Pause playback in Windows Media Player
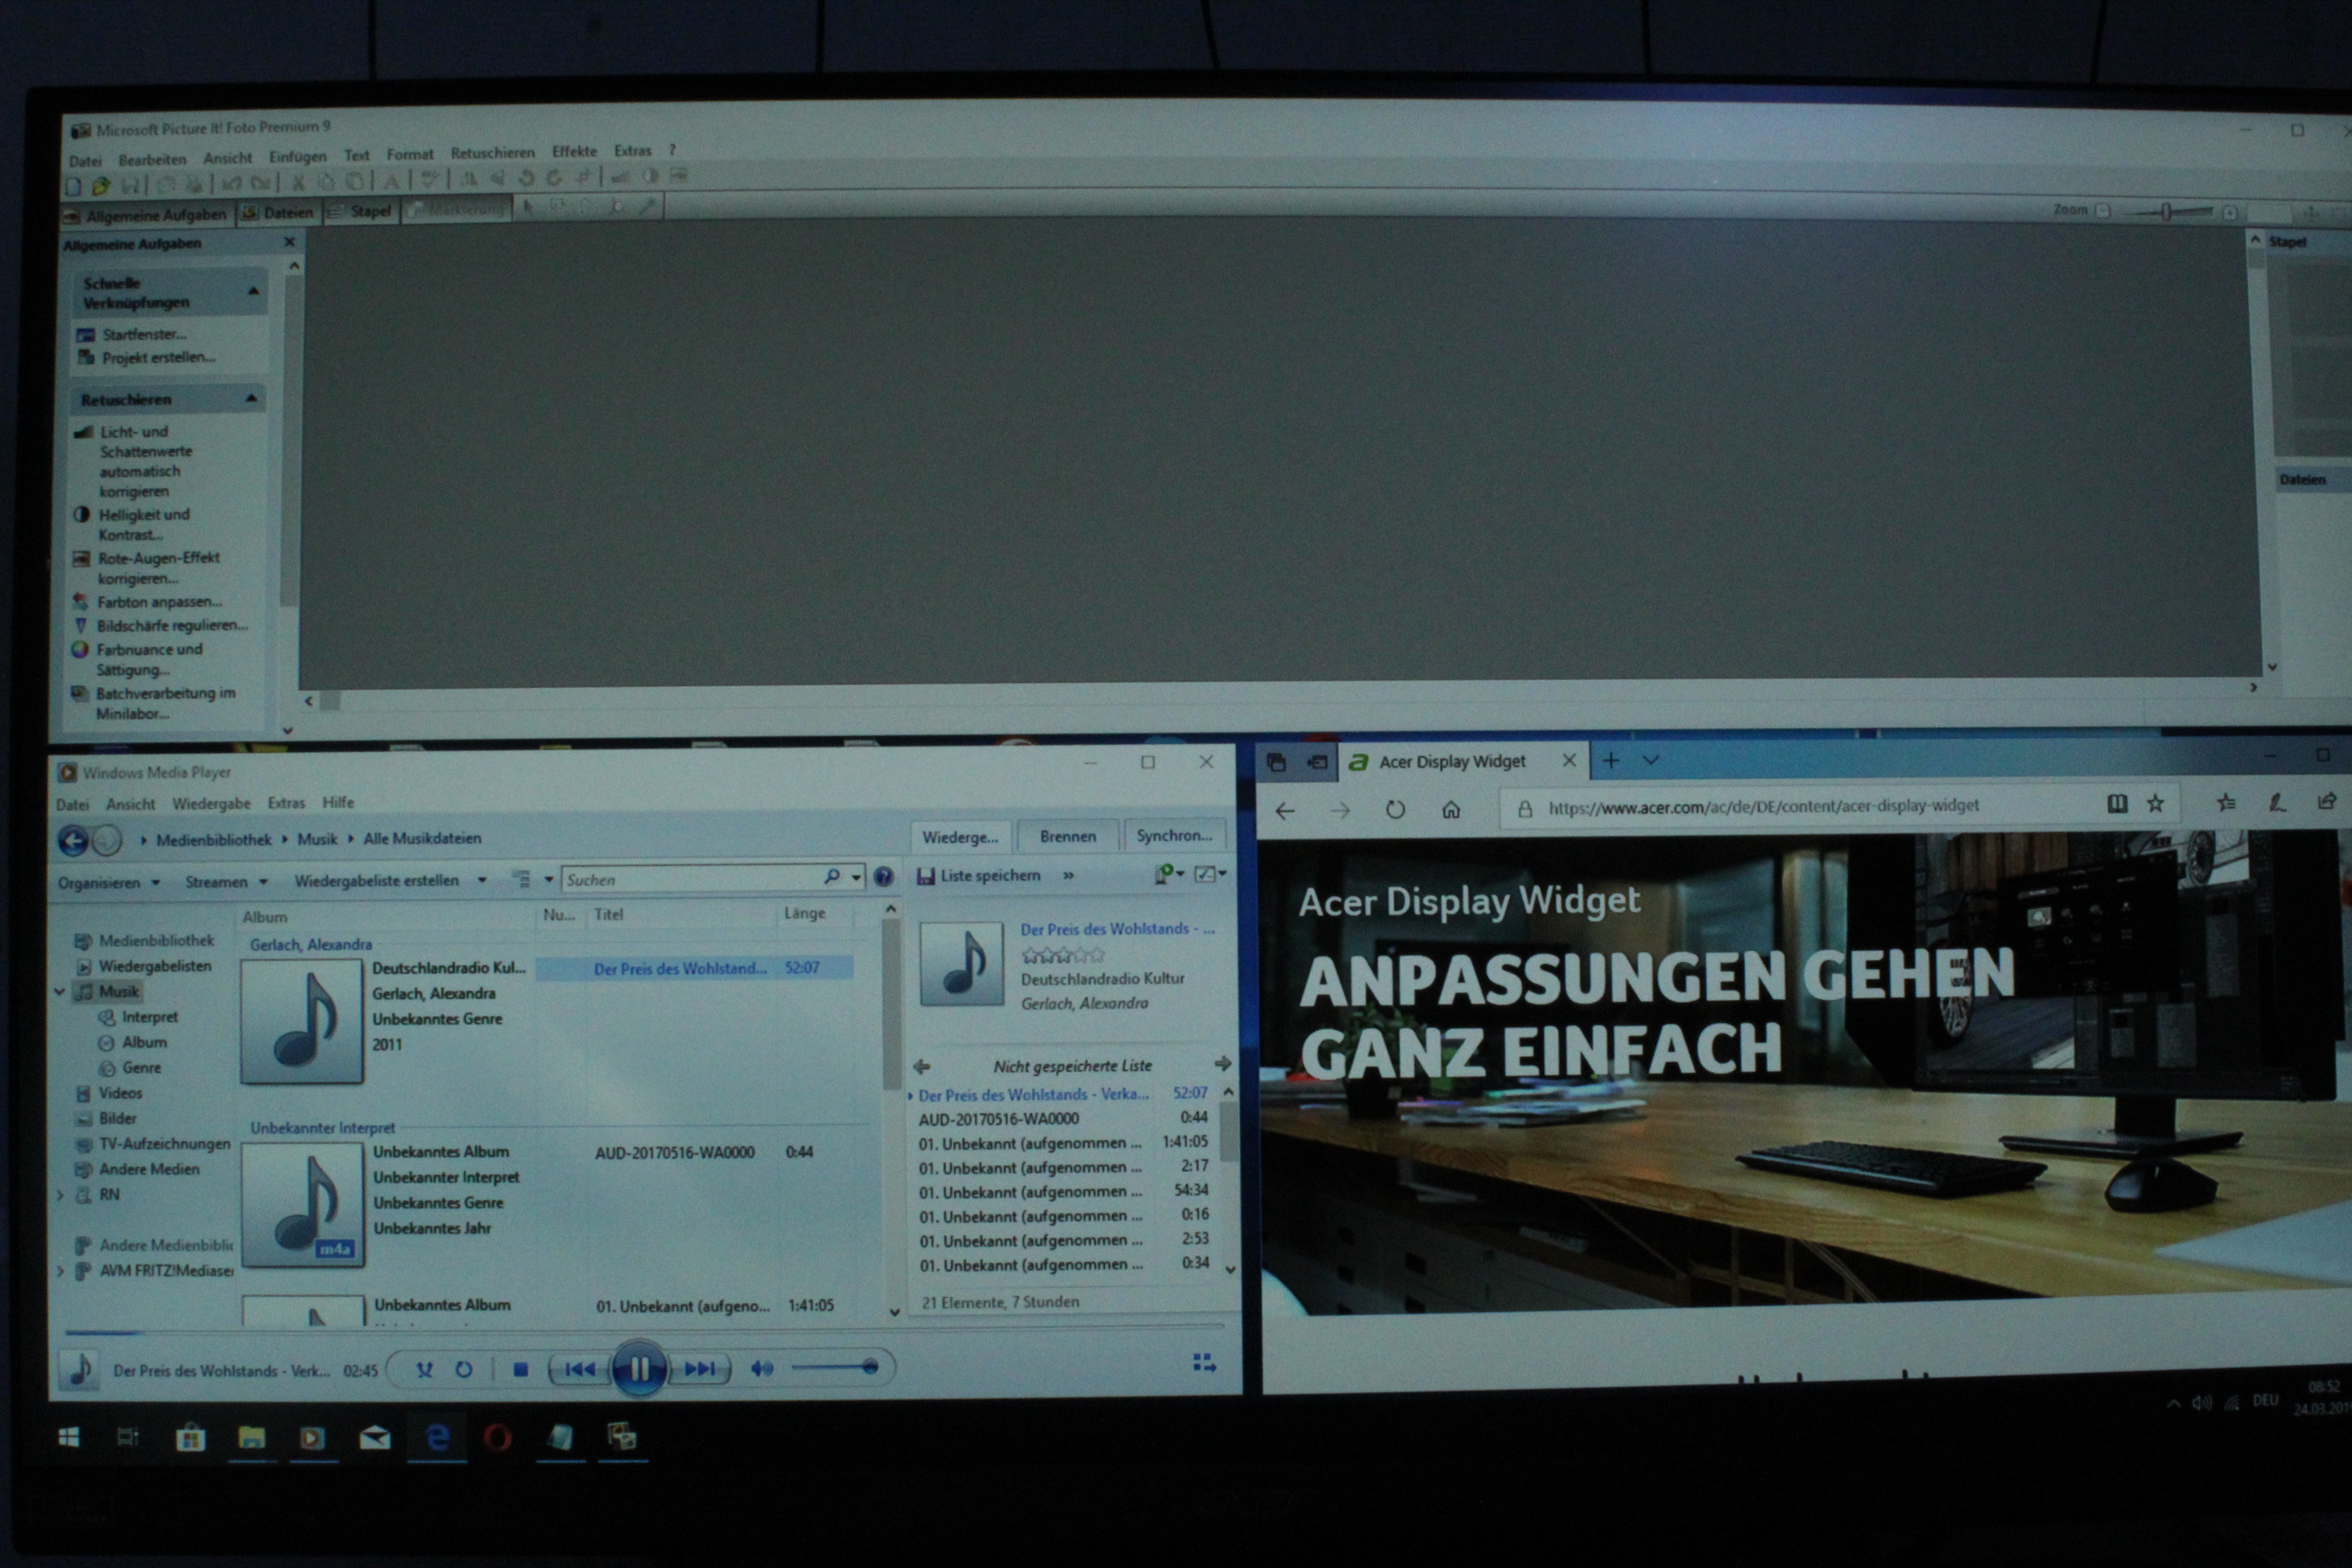This screenshot has width=2352, height=1568. click(x=638, y=1368)
